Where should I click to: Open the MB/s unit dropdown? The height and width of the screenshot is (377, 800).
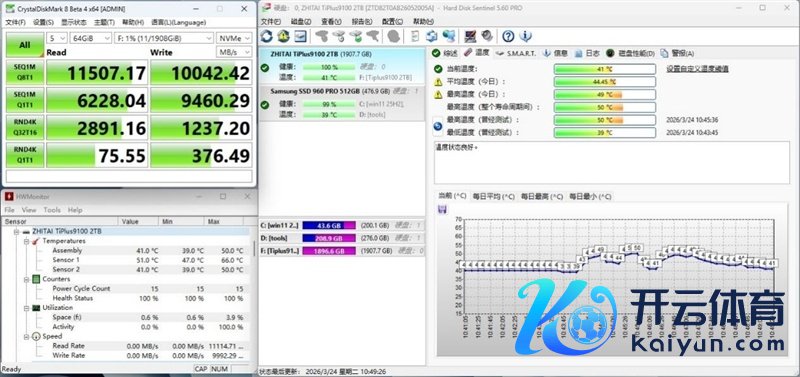click(234, 52)
